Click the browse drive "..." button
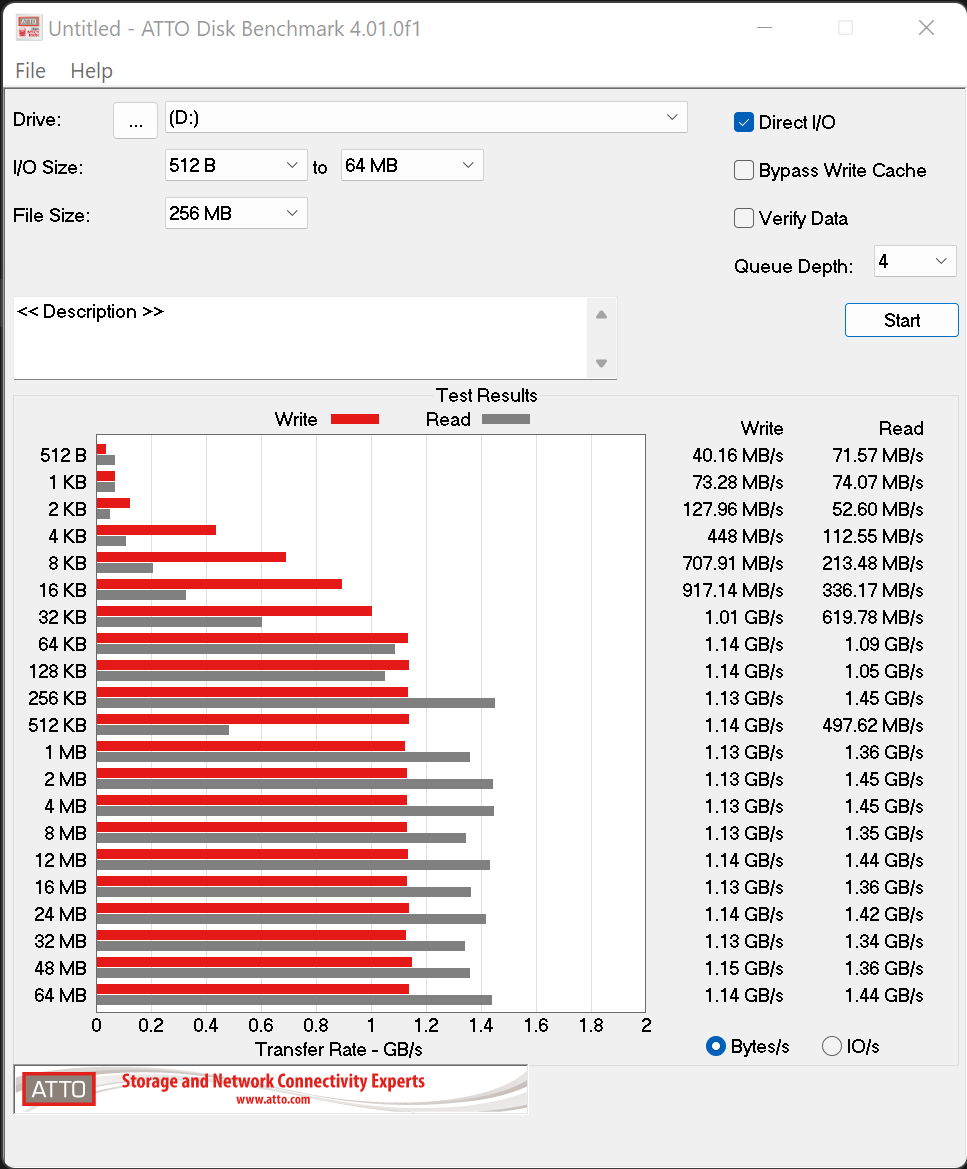The image size is (967, 1169). click(136, 120)
